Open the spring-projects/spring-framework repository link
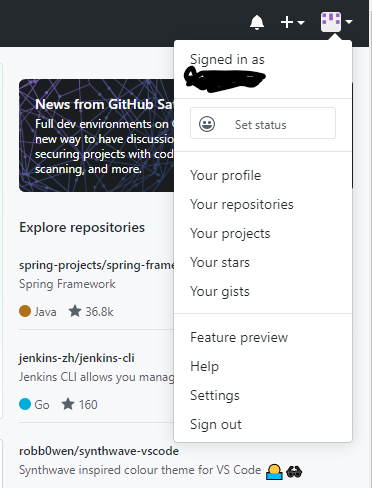The height and width of the screenshot is (488, 372). [x=97, y=265]
